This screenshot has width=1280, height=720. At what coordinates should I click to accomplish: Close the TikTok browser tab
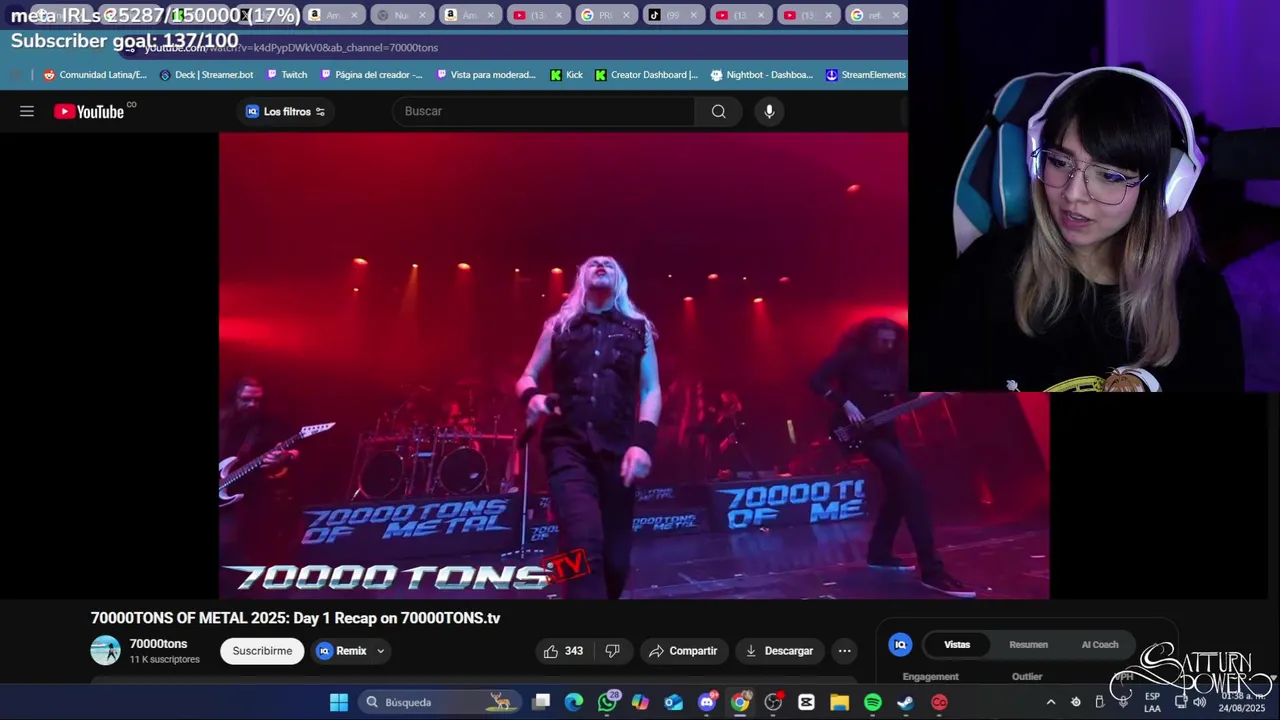point(693,15)
